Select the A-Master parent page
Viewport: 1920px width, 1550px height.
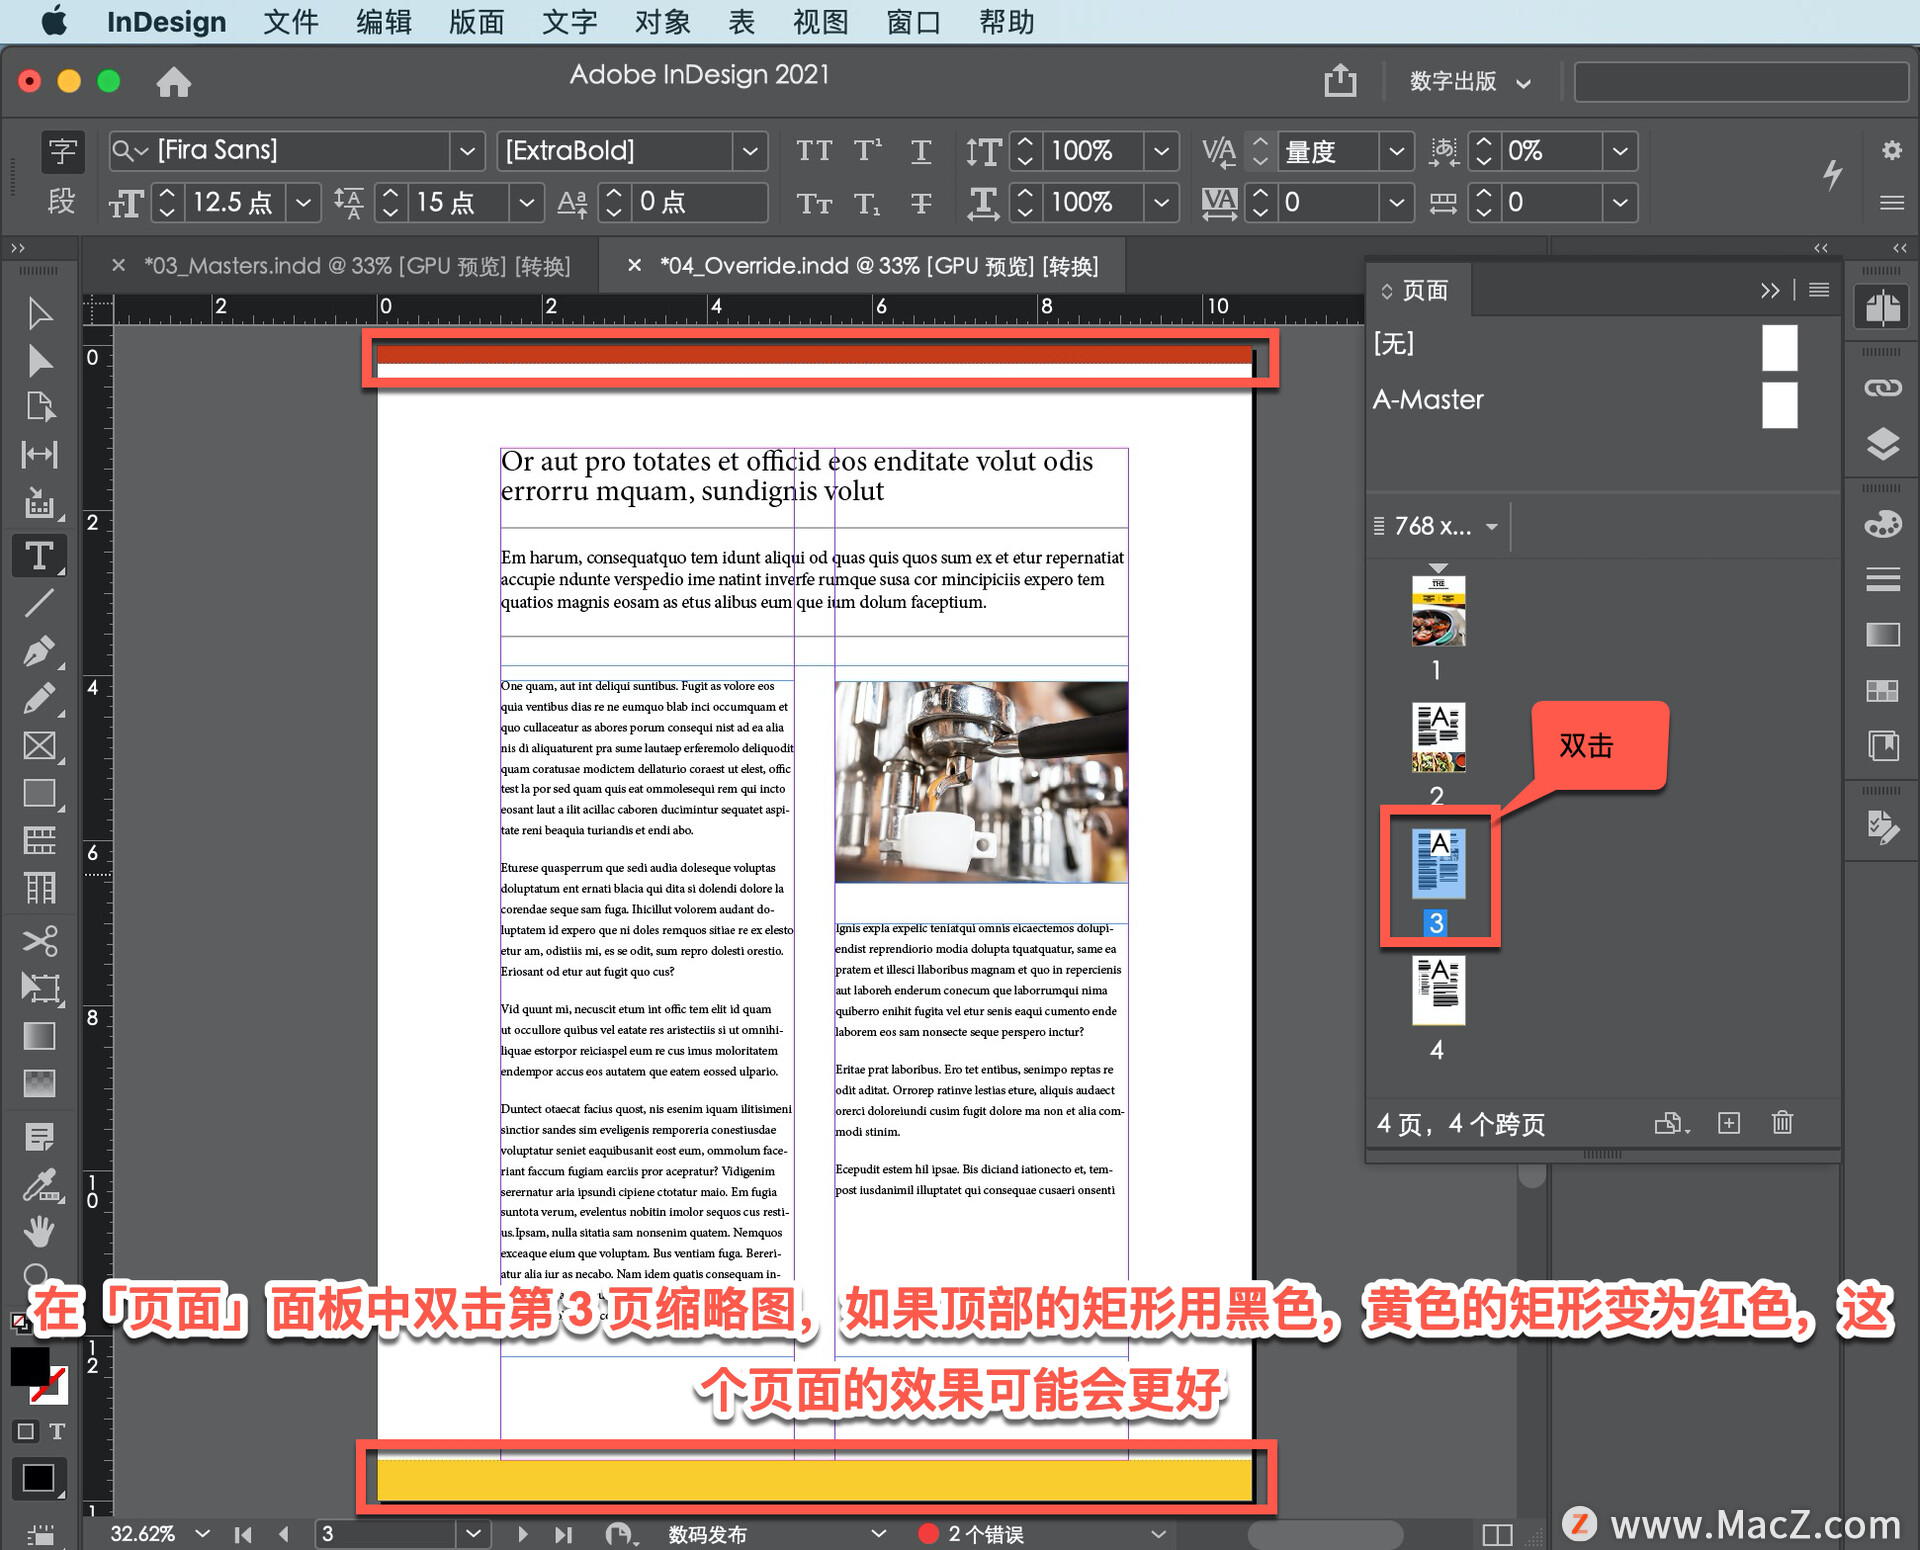(x=1427, y=400)
